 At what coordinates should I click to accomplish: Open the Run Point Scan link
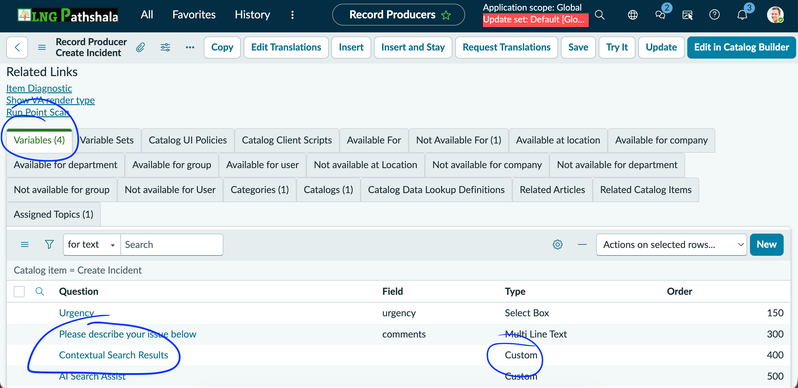pyautogui.click(x=38, y=113)
